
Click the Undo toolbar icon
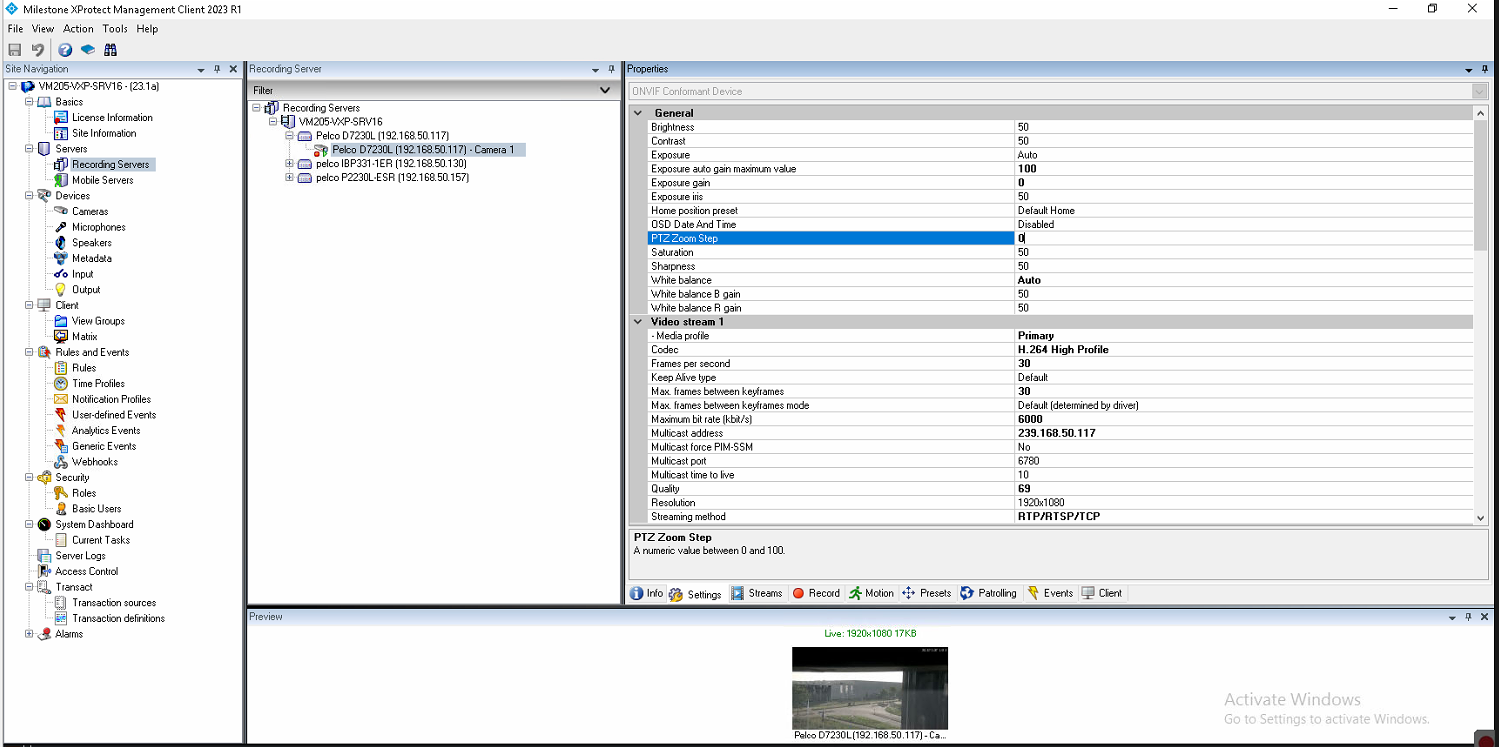coord(36,49)
